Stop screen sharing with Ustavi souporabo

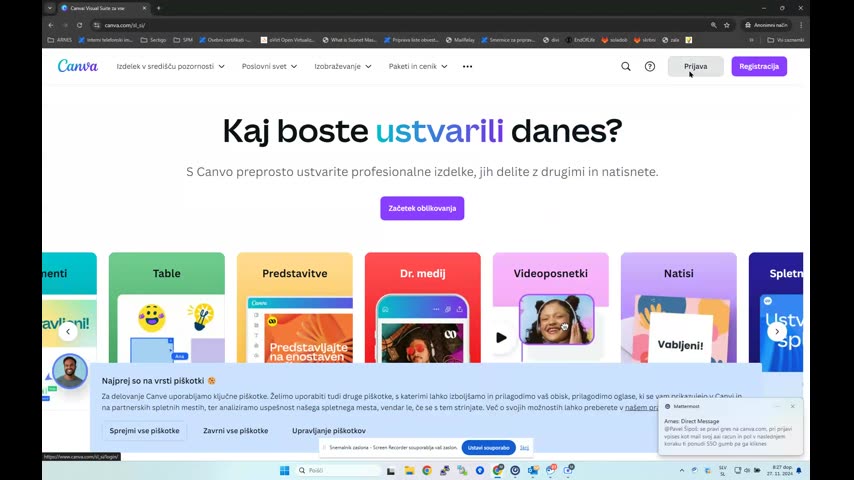489,448
